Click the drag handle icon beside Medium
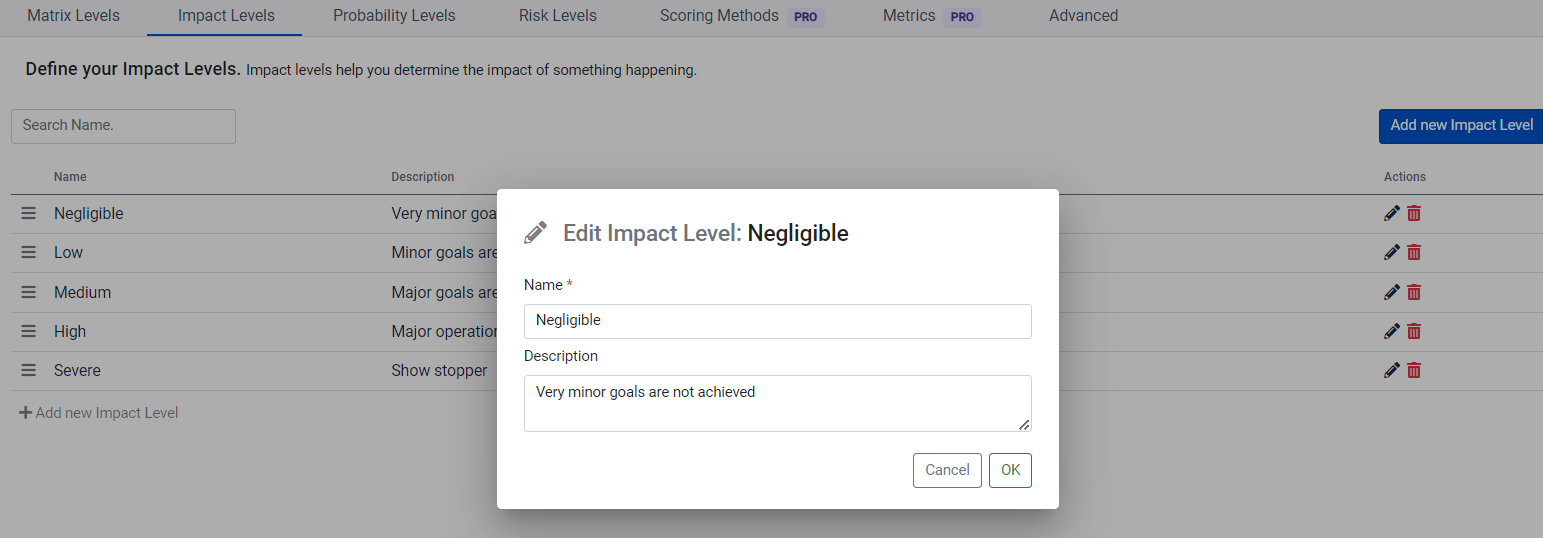This screenshot has height=538, width=1543. point(29,292)
